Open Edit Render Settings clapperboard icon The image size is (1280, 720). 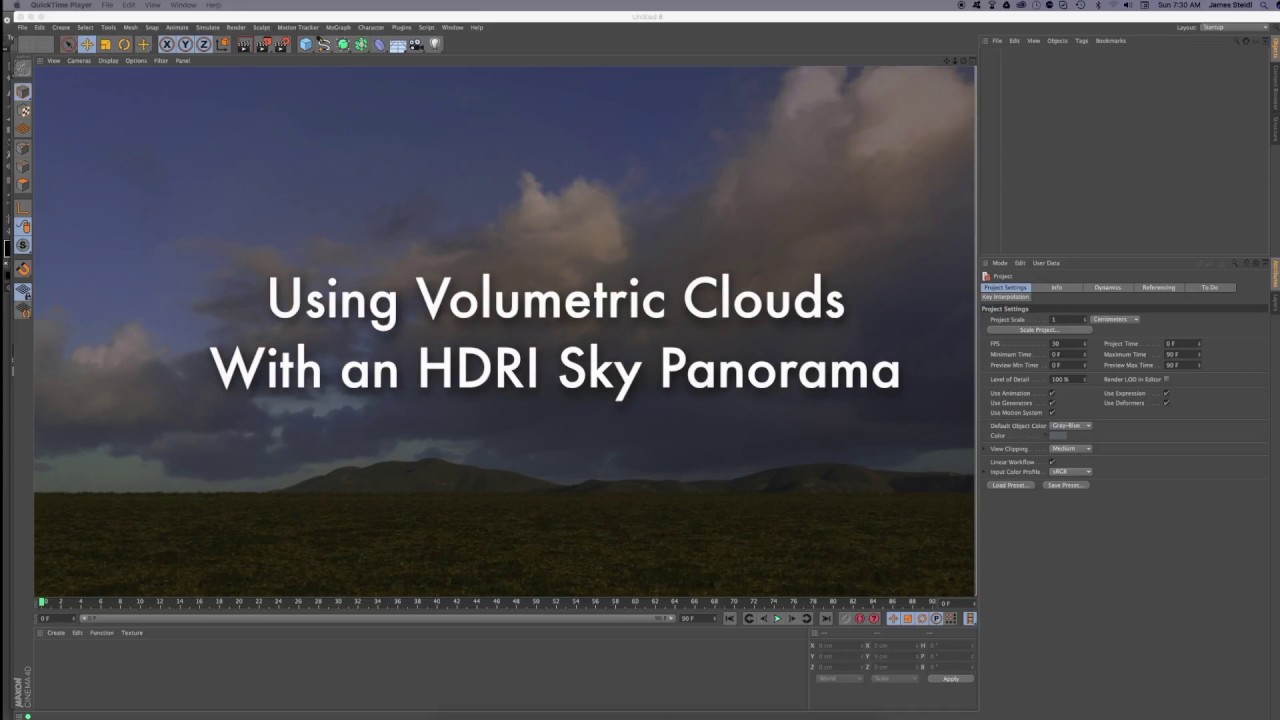click(x=281, y=44)
